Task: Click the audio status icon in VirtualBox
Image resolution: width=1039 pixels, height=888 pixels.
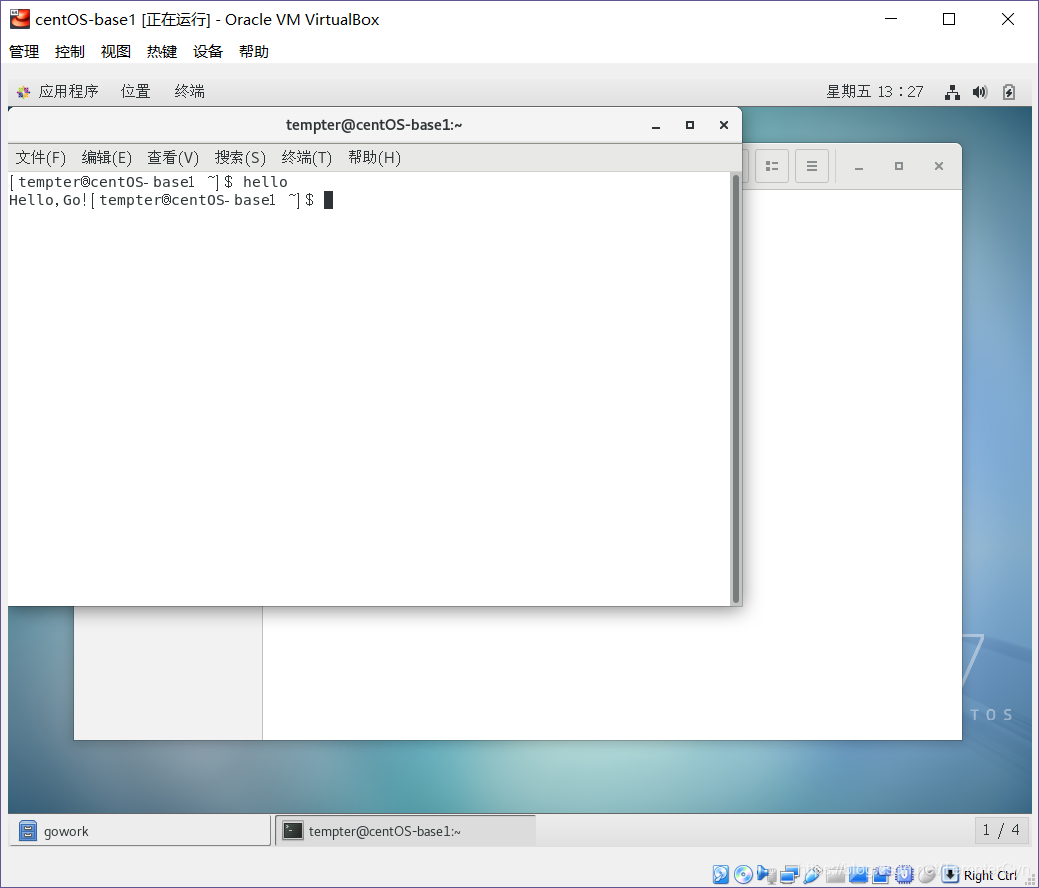Action: click(766, 875)
